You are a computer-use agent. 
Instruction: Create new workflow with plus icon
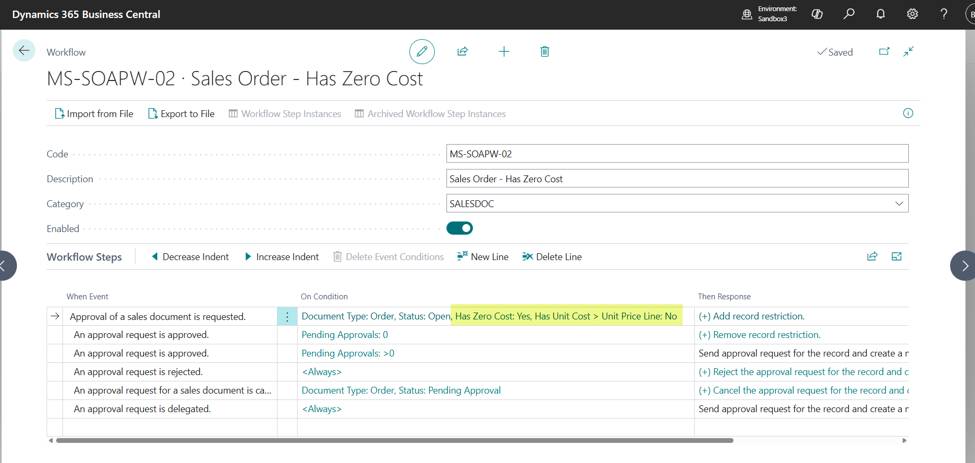504,52
